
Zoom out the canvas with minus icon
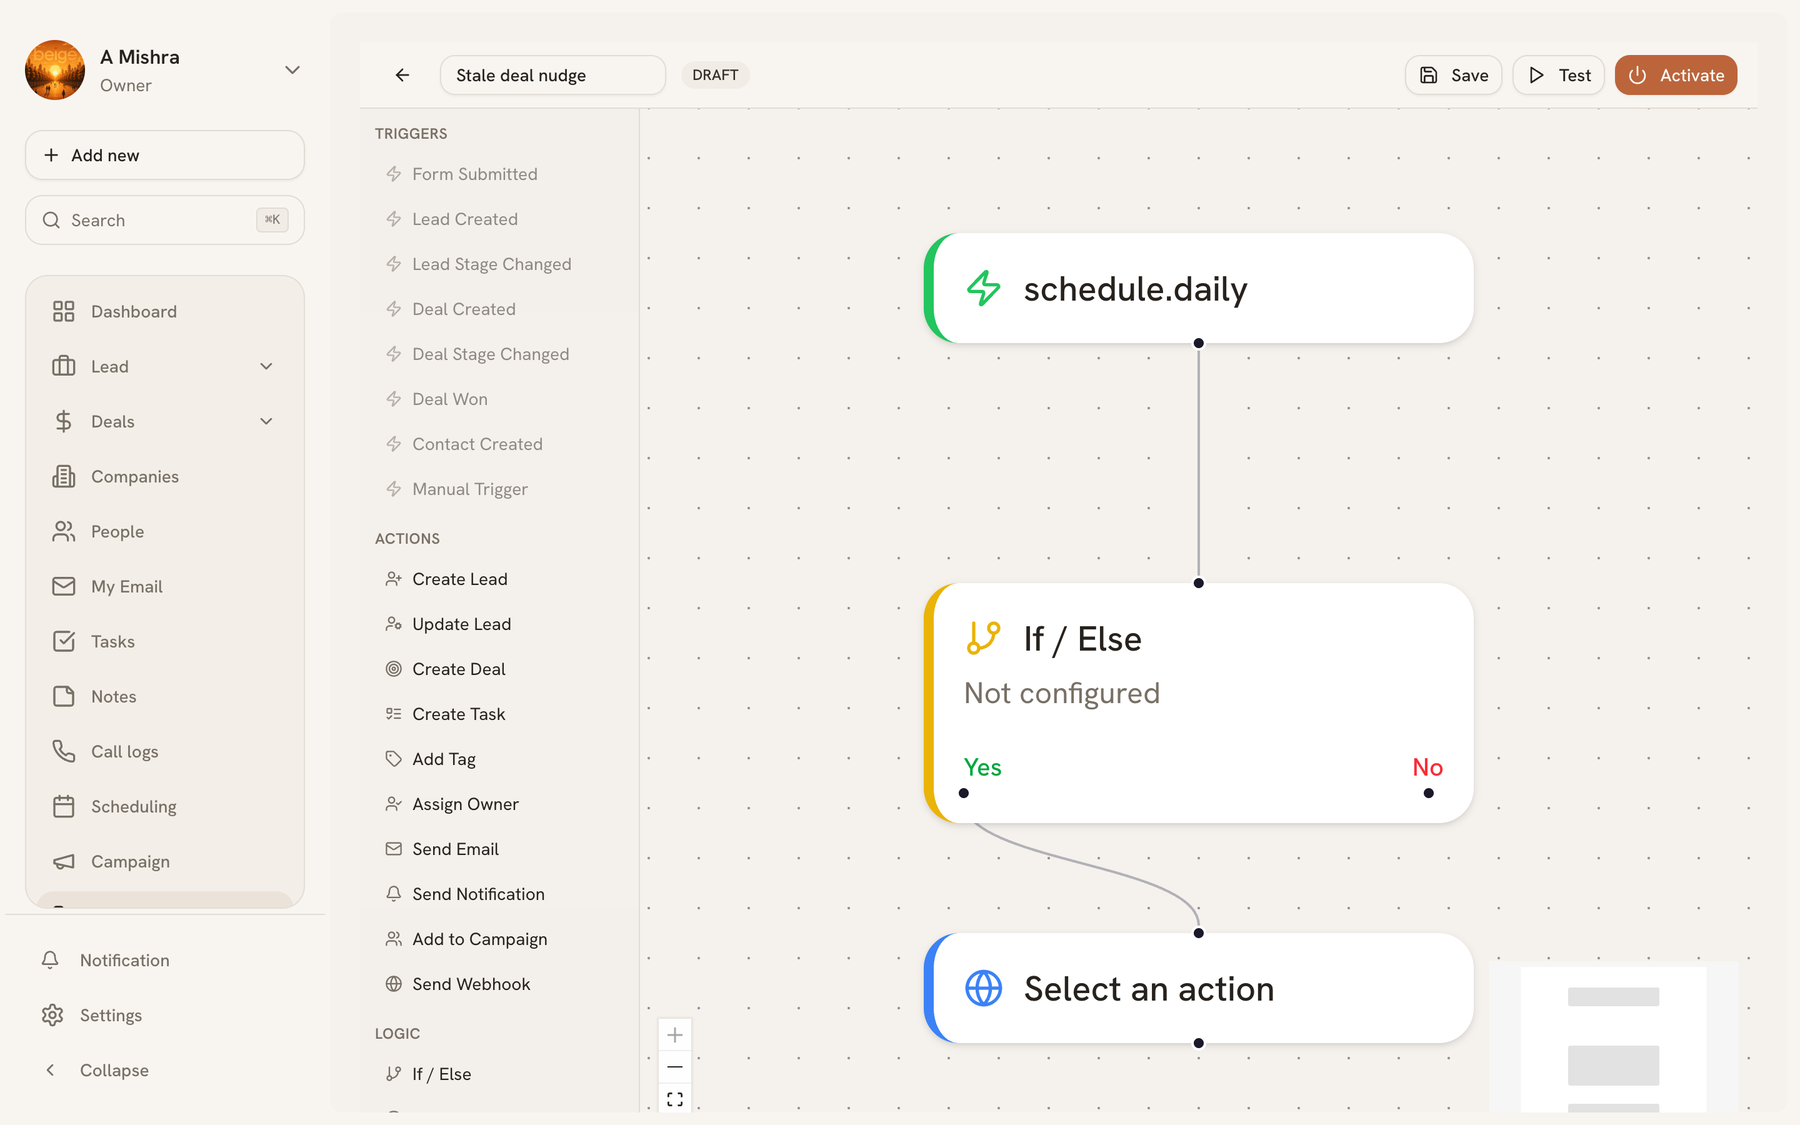pyautogui.click(x=675, y=1067)
